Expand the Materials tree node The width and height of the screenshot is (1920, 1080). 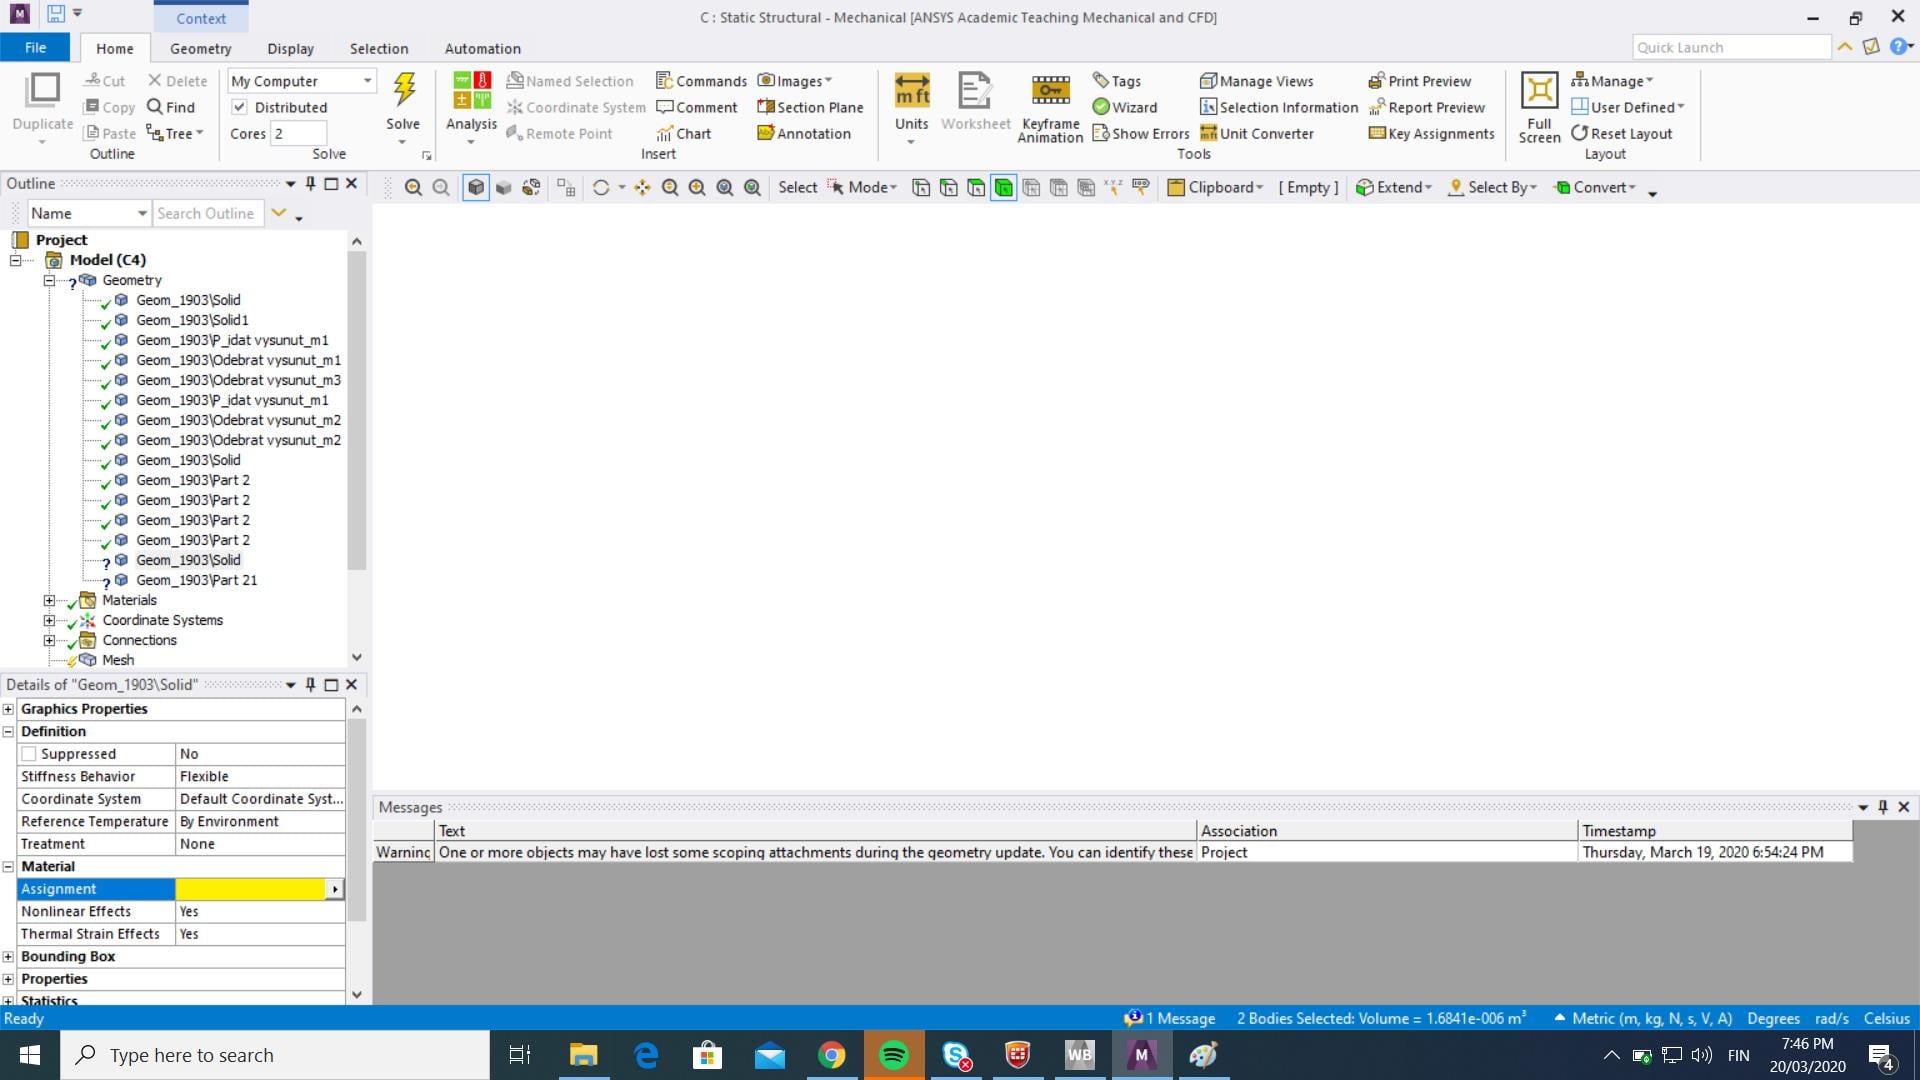click(x=49, y=600)
